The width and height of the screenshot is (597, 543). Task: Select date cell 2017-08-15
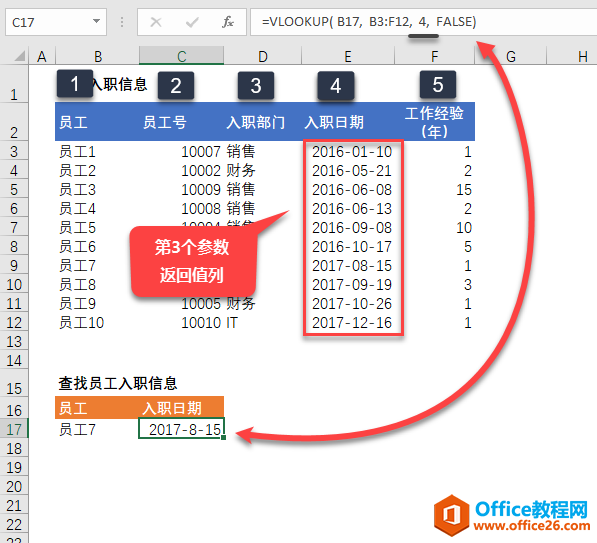[x=352, y=266]
